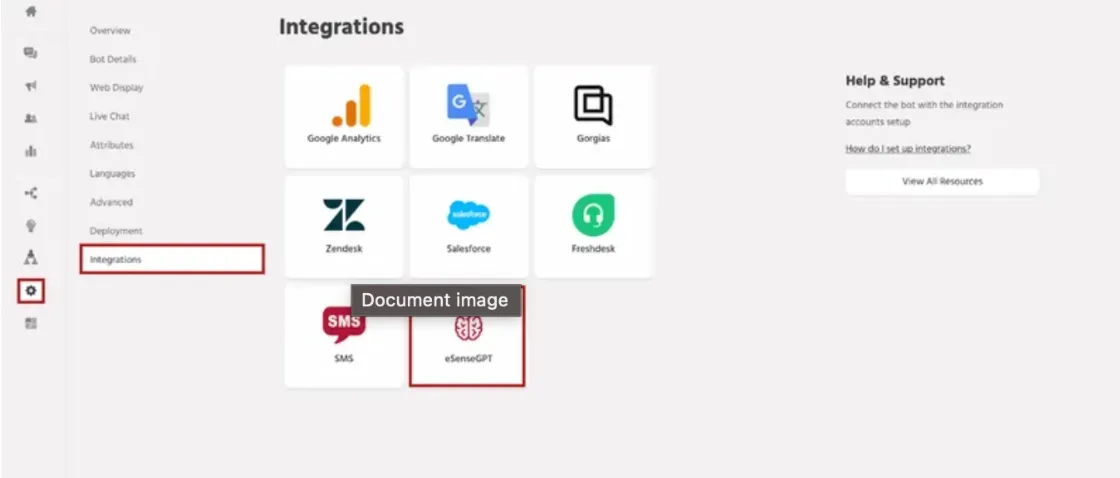Go to Attributes settings
The image size is (1120, 478).
tap(111, 145)
